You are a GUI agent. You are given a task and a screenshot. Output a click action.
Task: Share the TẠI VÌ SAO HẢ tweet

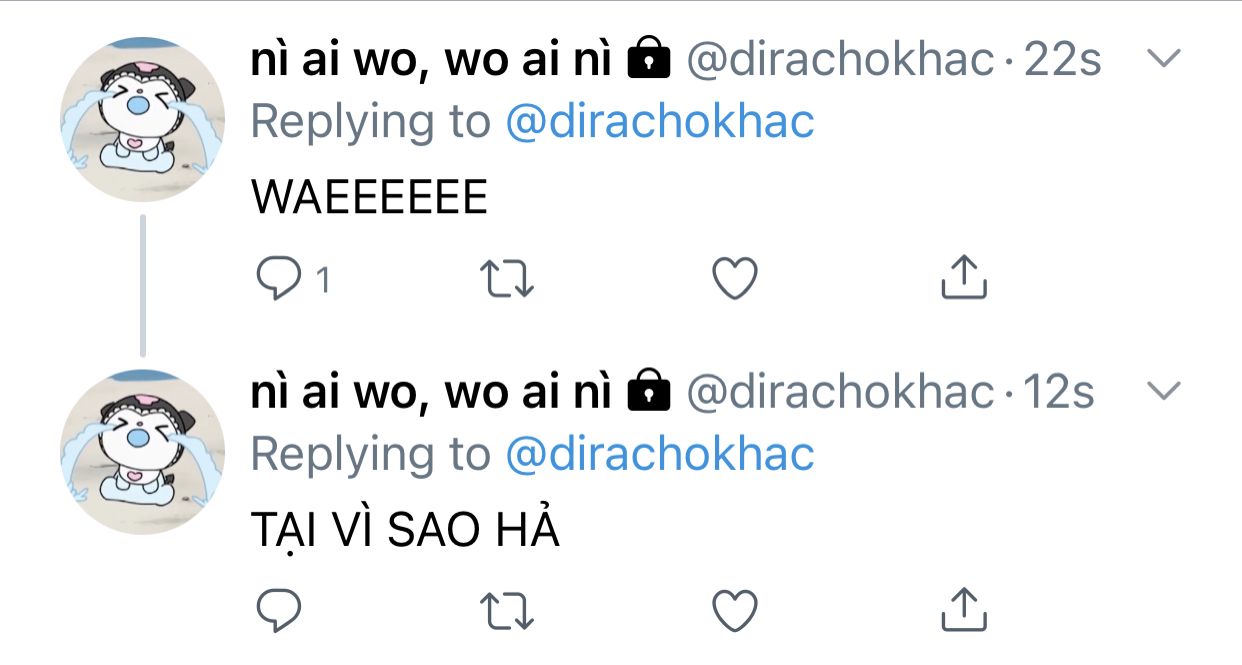click(x=964, y=607)
